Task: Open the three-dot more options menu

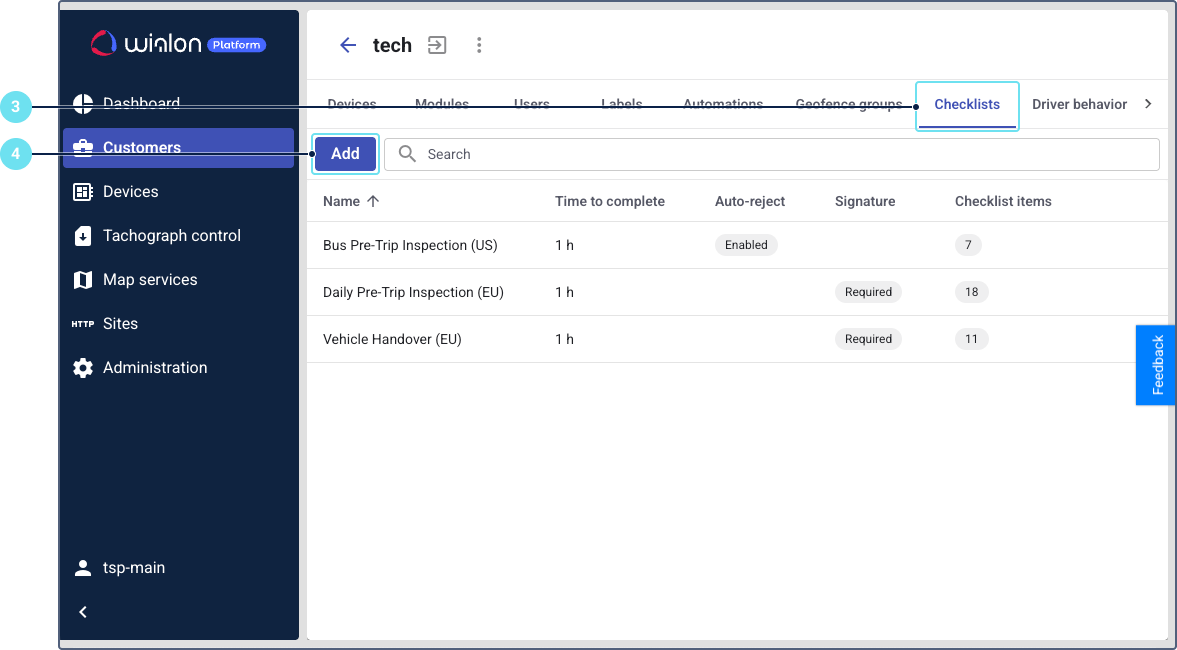Action: tap(479, 45)
